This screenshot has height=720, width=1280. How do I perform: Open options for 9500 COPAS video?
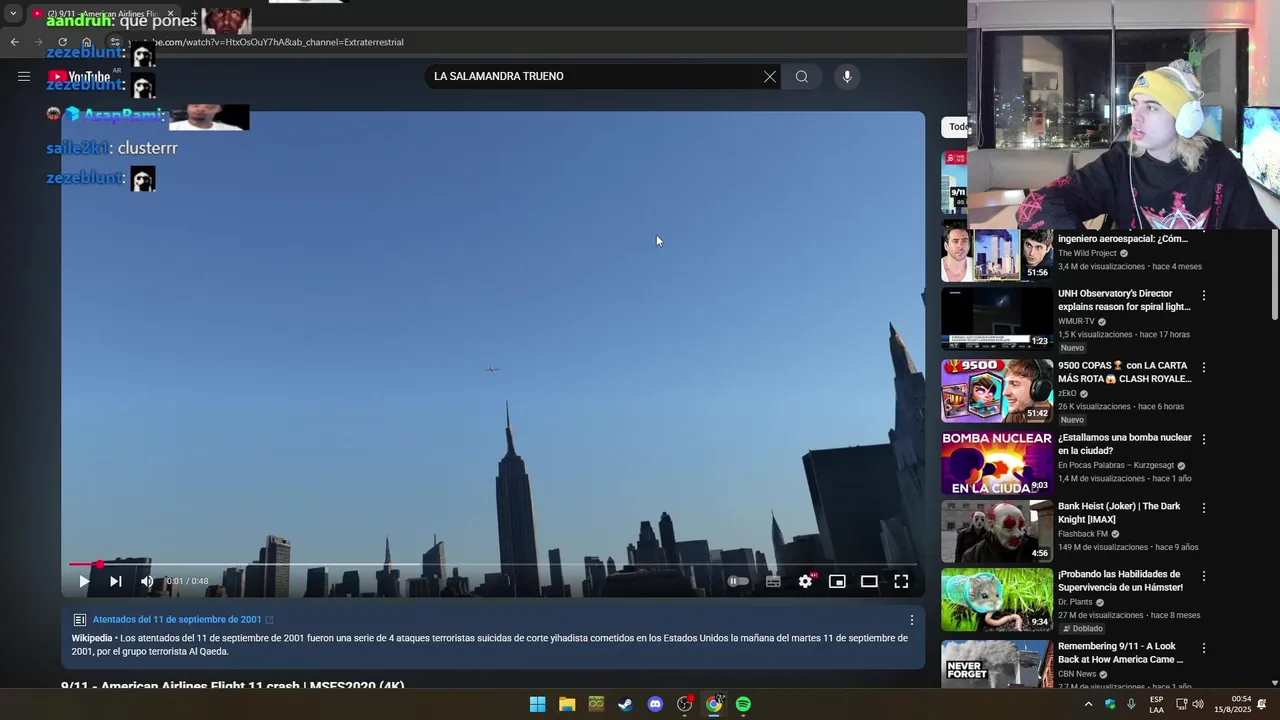click(x=1204, y=367)
